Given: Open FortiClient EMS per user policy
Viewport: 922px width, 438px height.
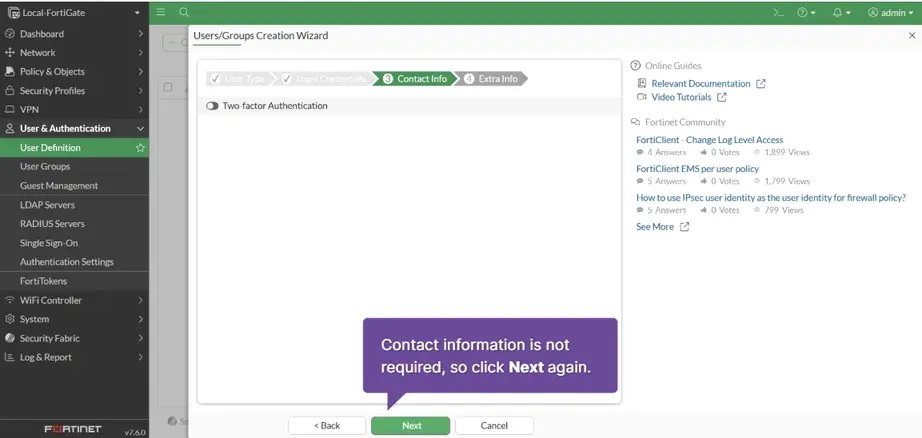Looking at the screenshot, I should pos(697,169).
